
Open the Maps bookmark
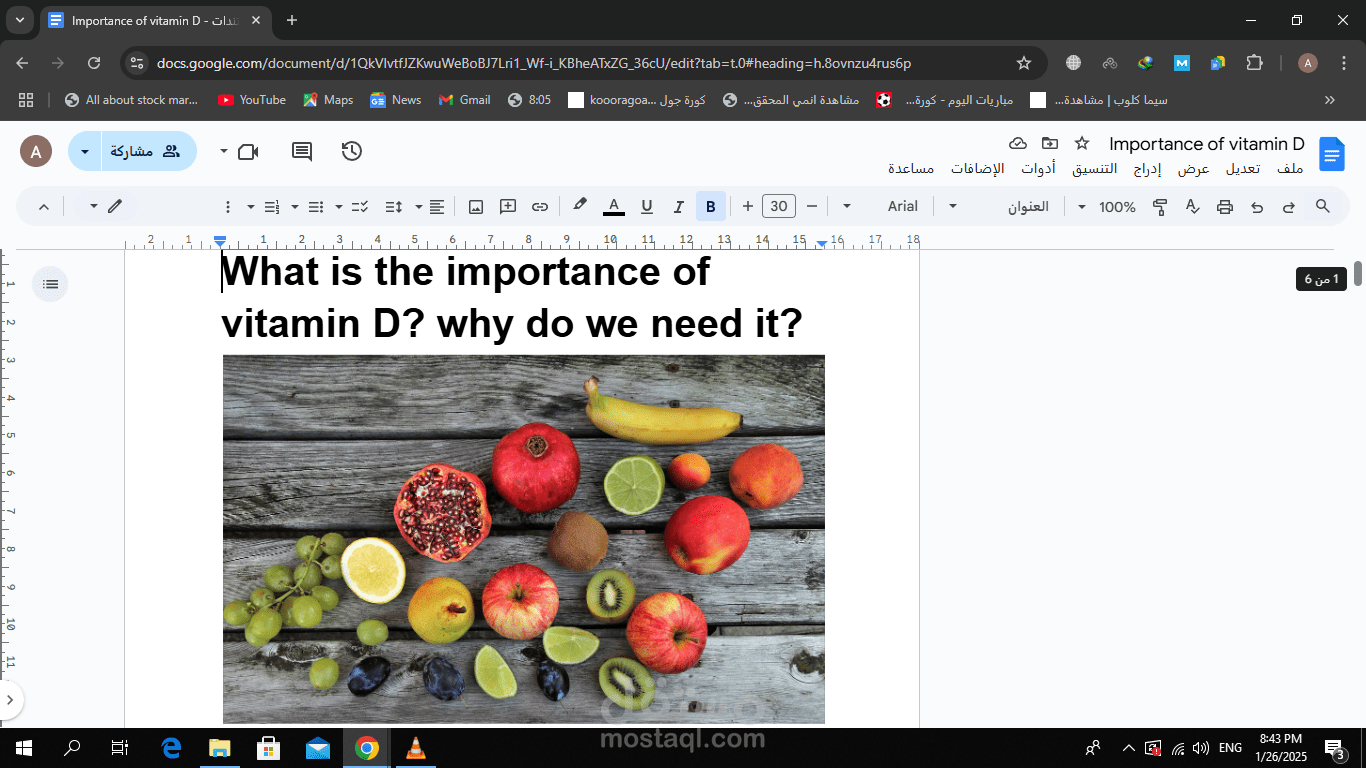tap(328, 100)
